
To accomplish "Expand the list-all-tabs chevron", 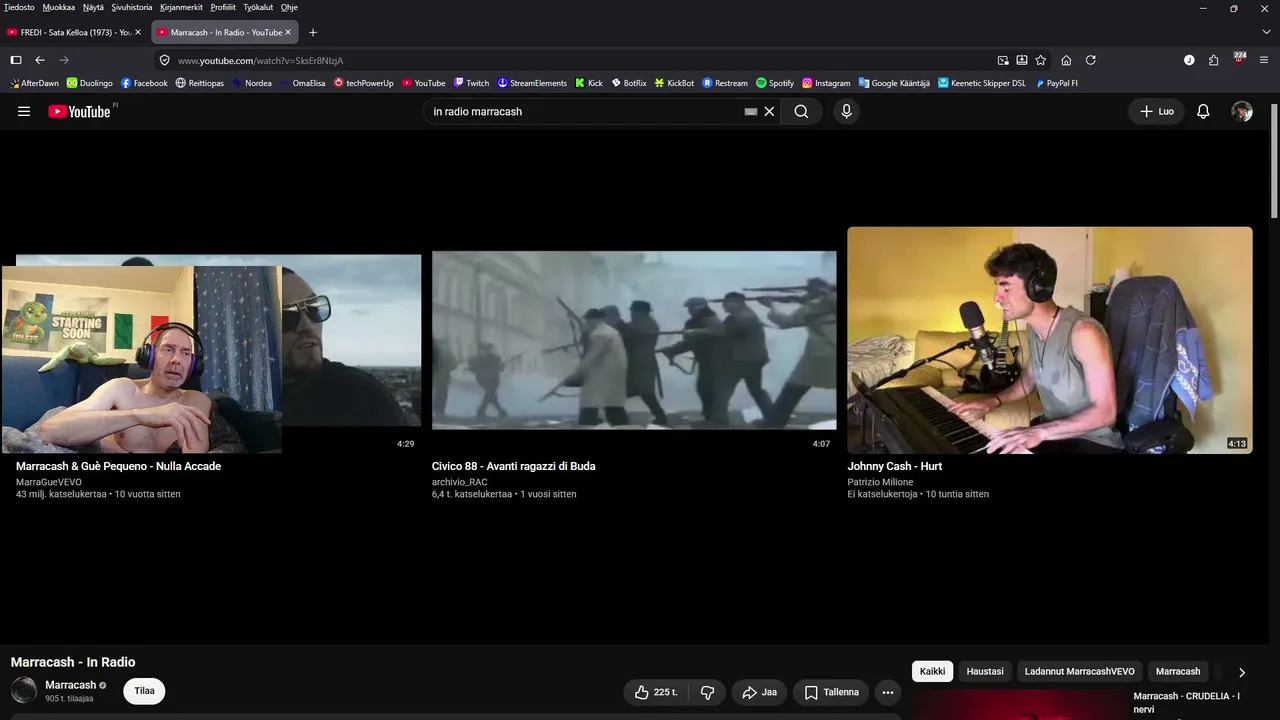I will (x=1266, y=32).
